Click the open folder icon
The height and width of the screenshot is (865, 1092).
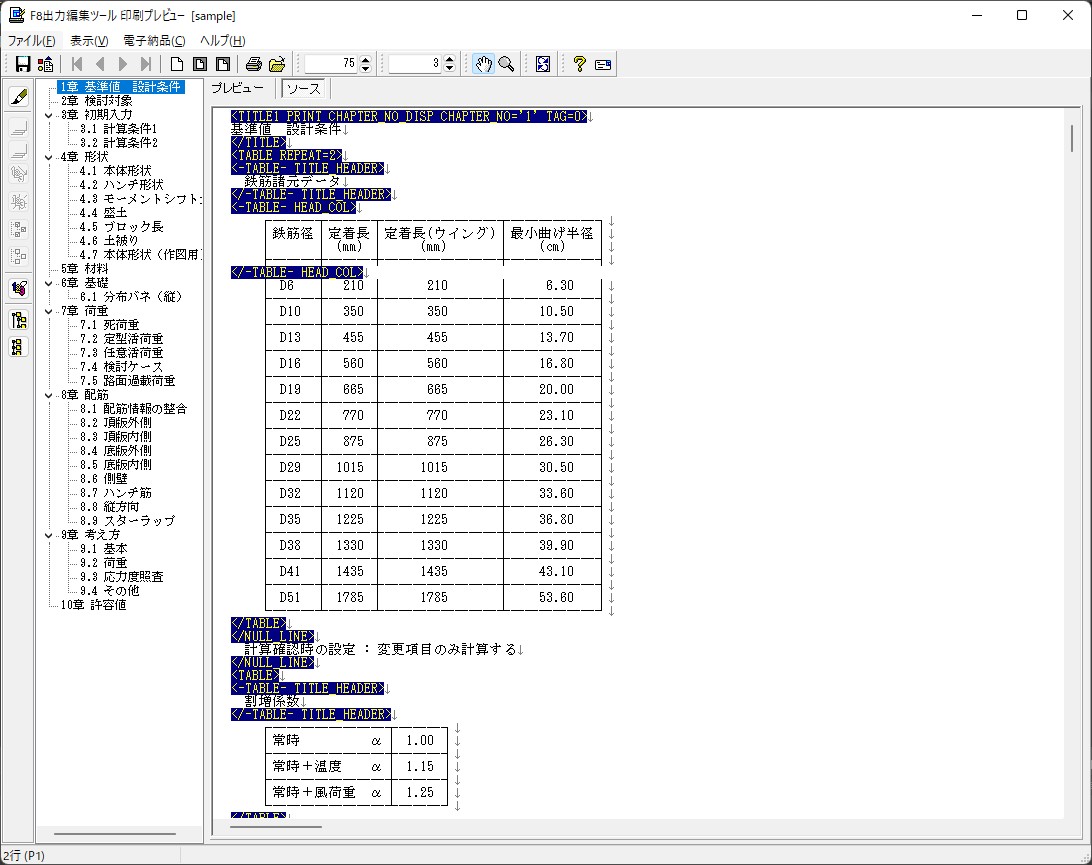(x=277, y=64)
